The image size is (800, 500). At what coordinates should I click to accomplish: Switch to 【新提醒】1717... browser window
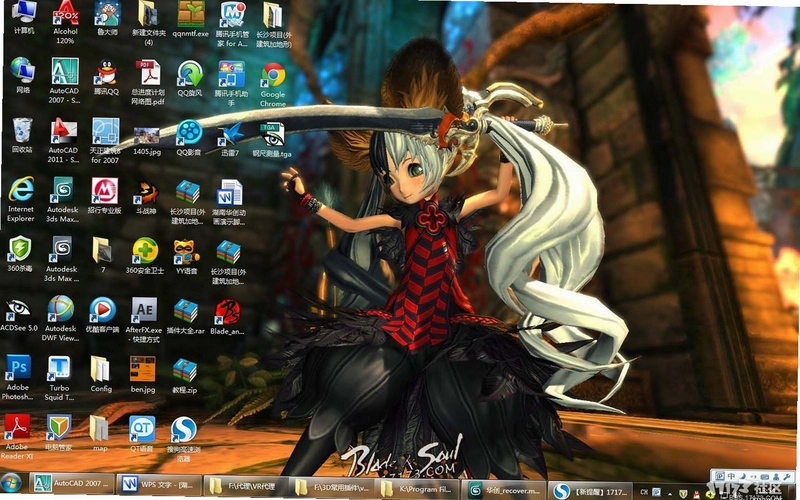pos(590,491)
